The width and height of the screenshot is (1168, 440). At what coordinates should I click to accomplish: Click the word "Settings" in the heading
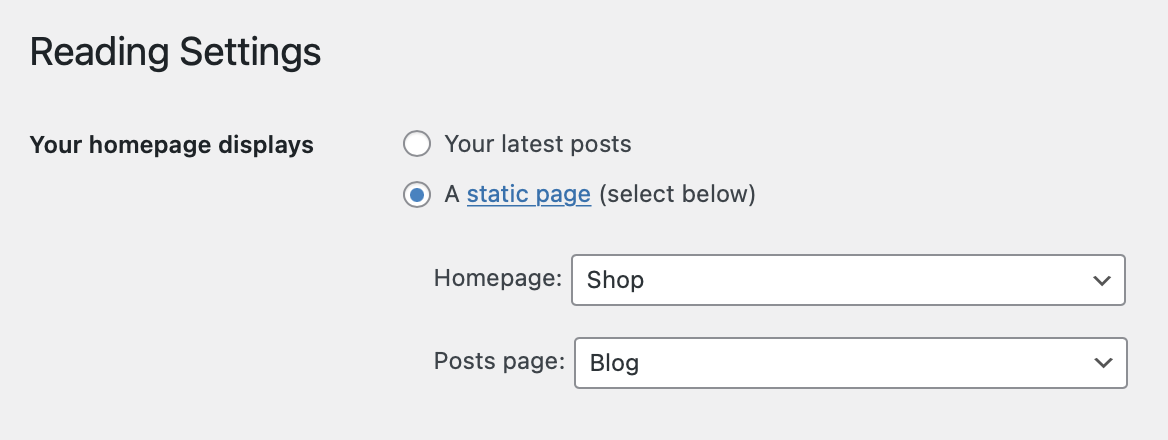pyautogui.click(x=250, y=52)
